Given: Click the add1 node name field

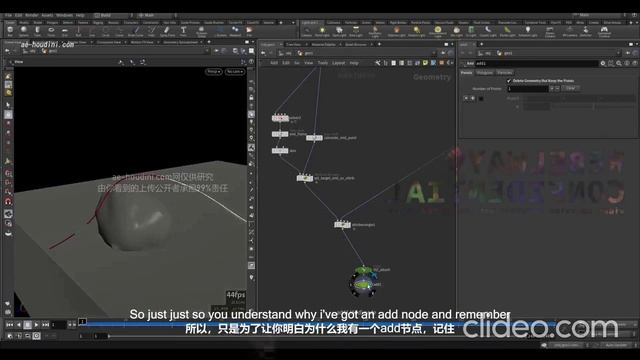Looking at the screenshot, I should coord(536,63).
